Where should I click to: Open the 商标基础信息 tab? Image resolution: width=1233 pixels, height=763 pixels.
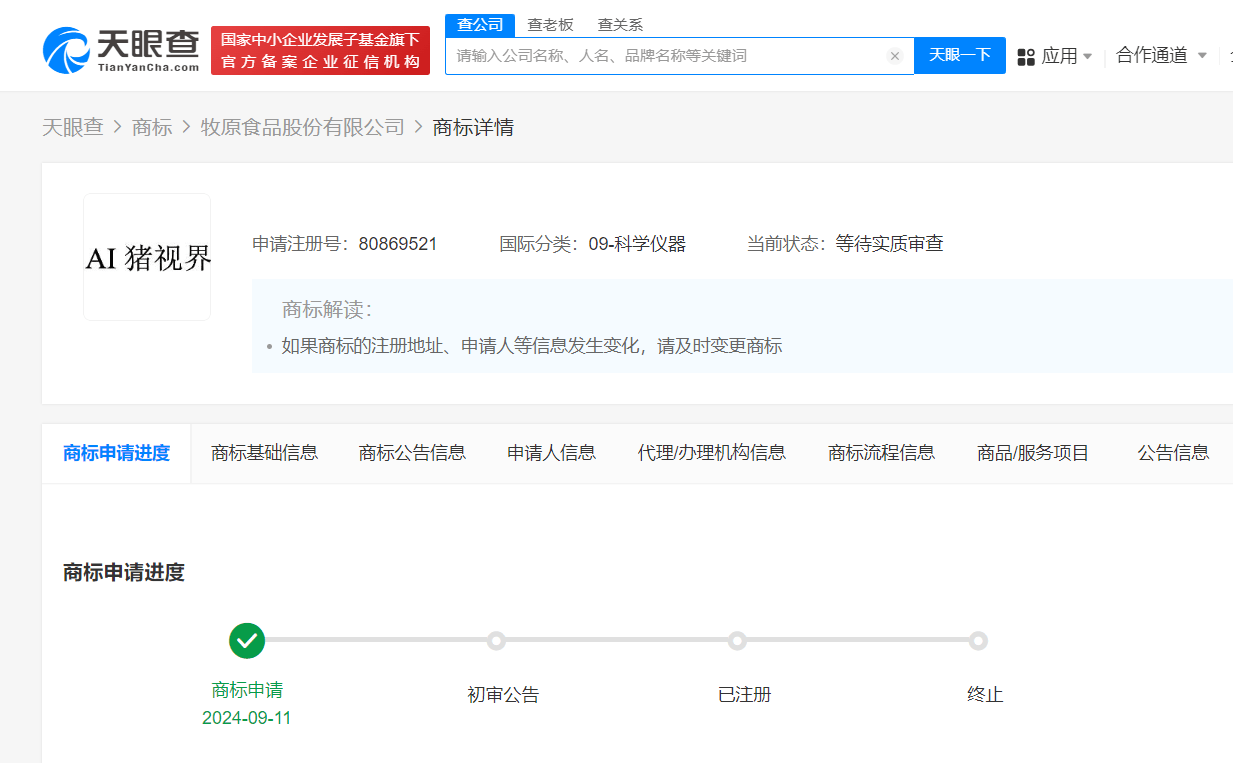(x=264, y=453)
